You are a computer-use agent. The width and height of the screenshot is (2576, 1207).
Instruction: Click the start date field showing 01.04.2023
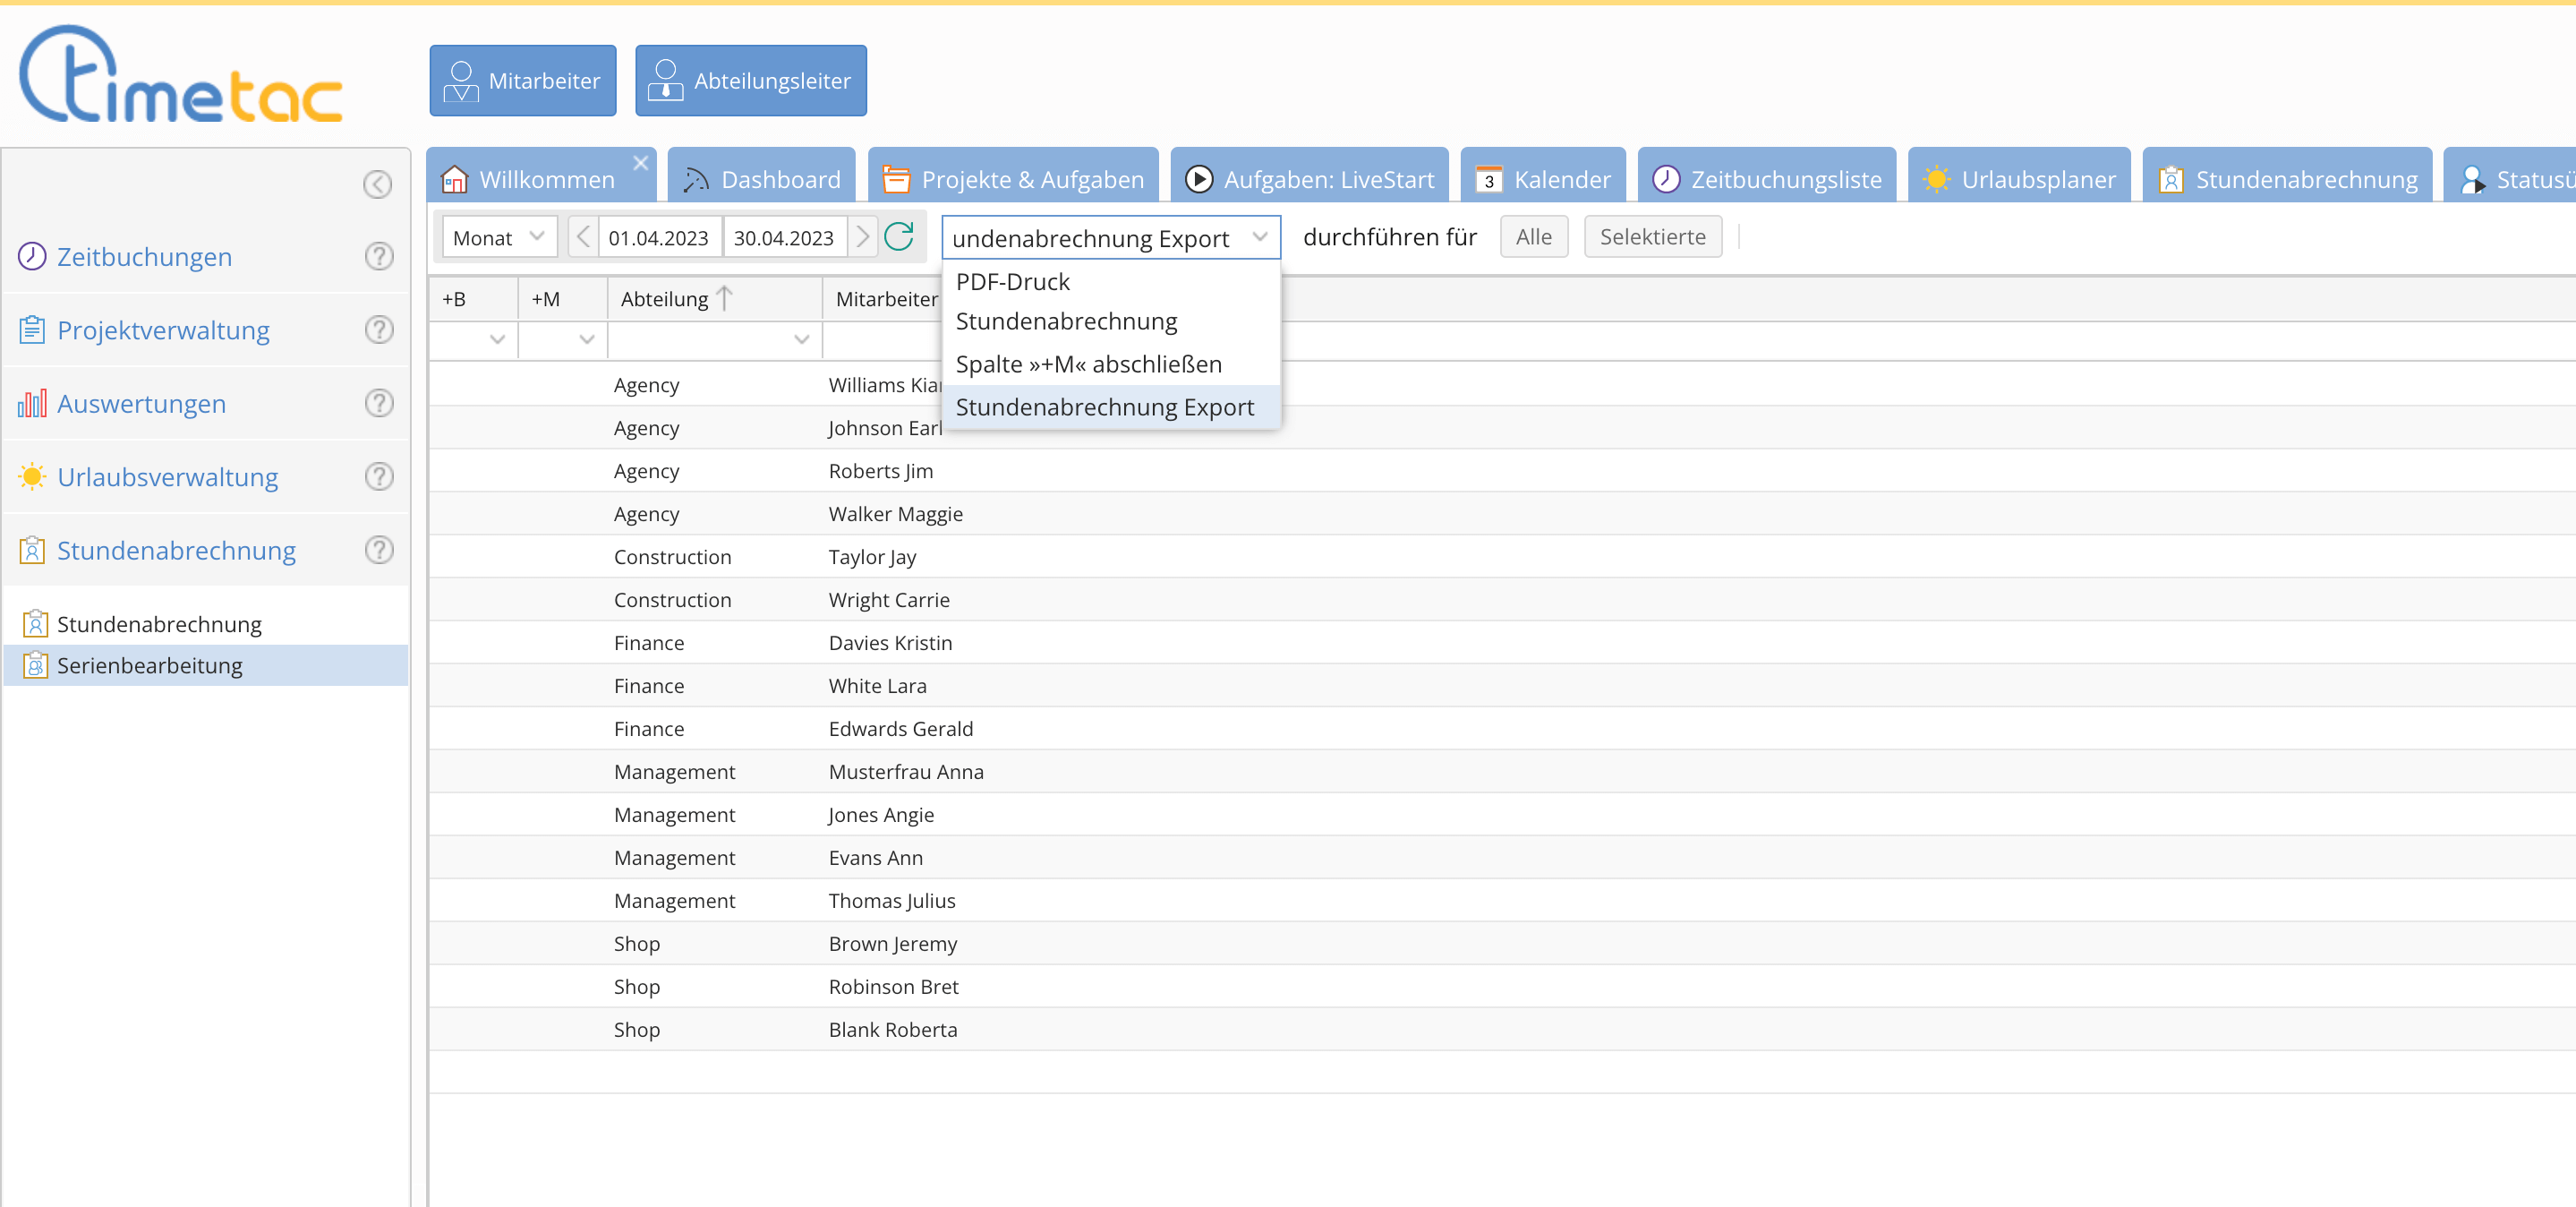660,237
